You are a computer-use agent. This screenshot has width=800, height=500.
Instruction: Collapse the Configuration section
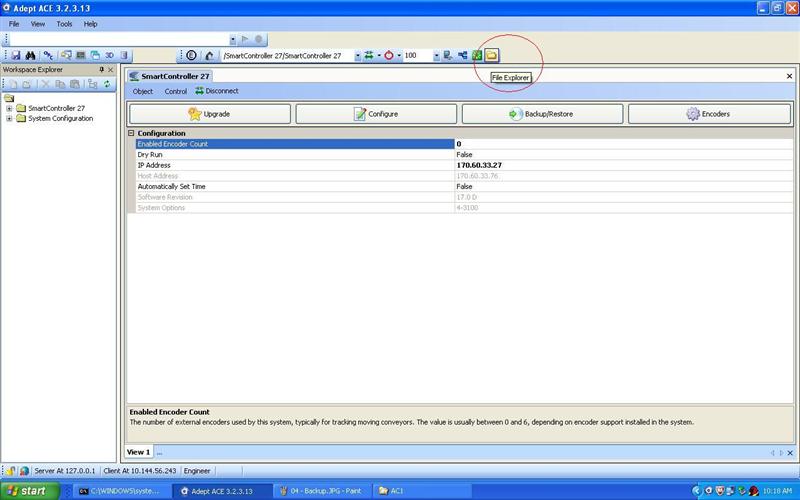pyautogui.click(x=131, y=133)
